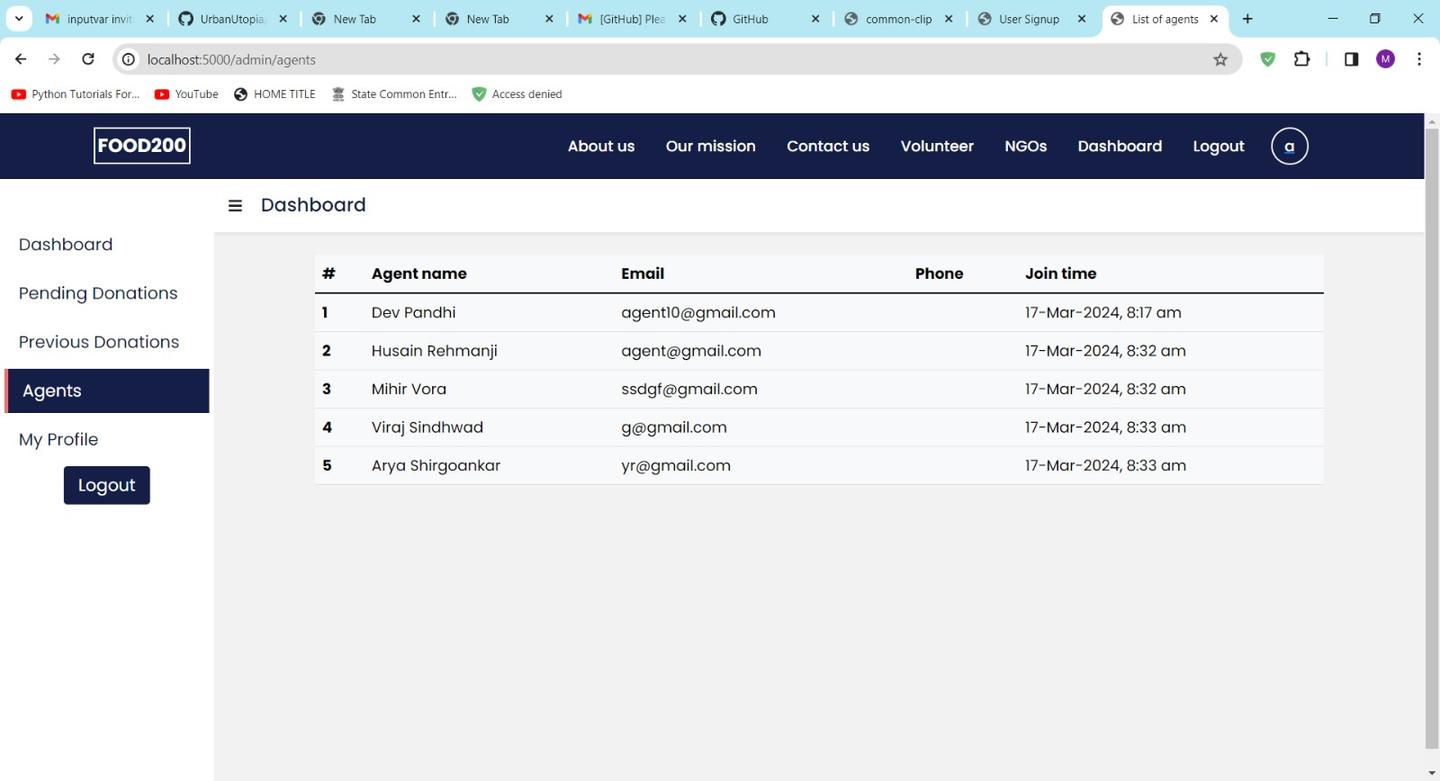
Task: Close the UrbanUtopia GitHub tab
Action: pyautogui.click(x=283, y=19)
